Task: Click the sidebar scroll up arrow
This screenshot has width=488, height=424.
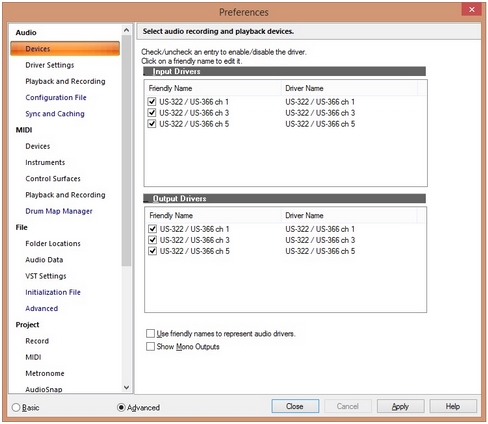Action: (126, 30)
